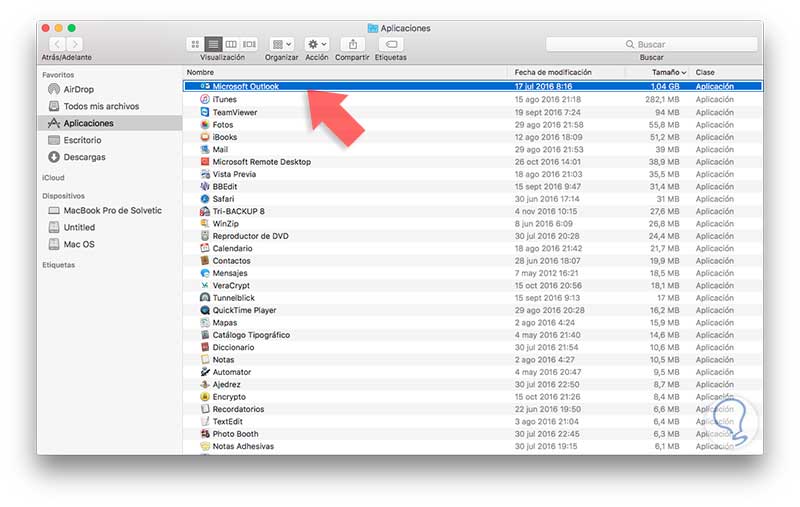Switch to Cover Flow view
This screenshot has height=507, width=800.
[x=249, y=44]
